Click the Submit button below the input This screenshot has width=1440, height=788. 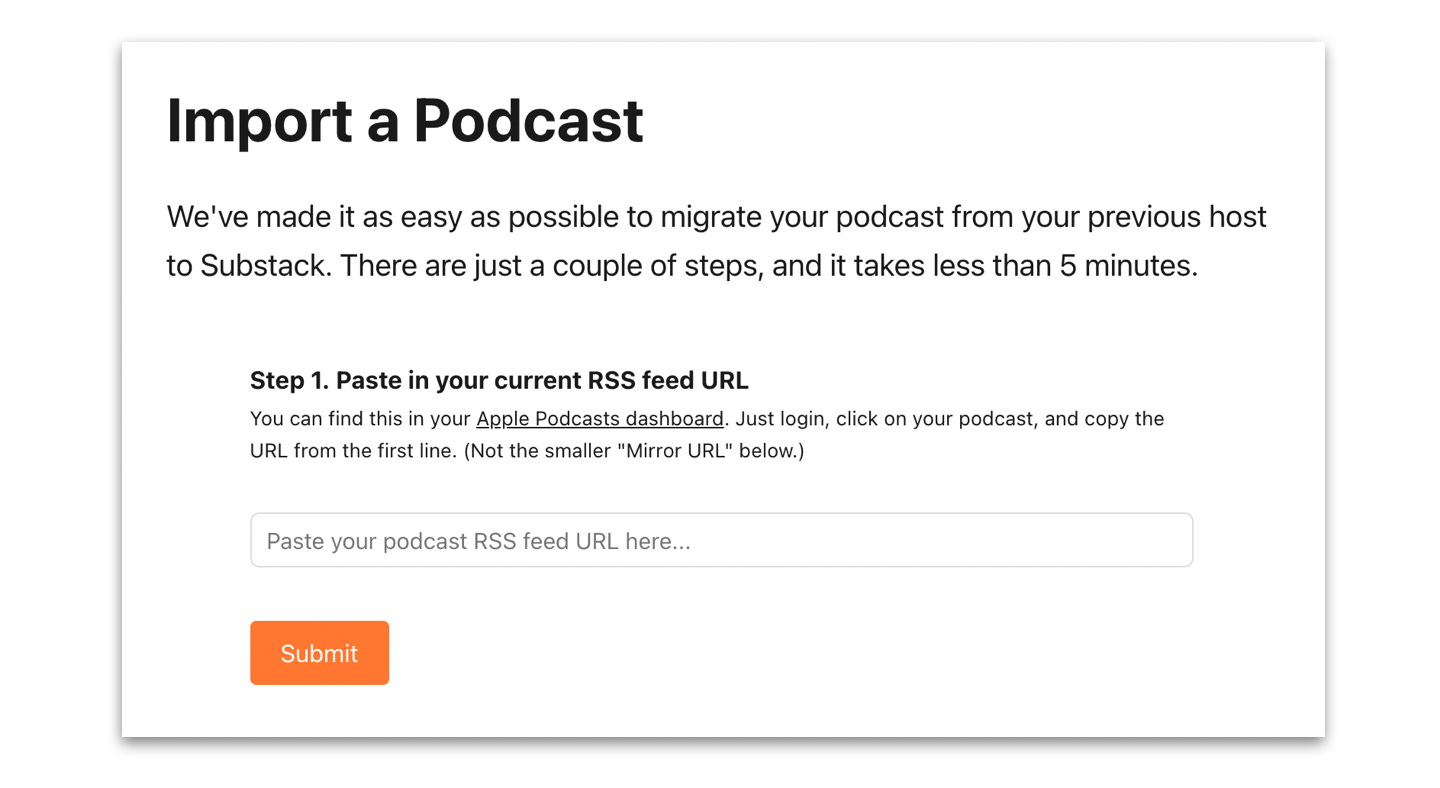click(x=319, y=652)
